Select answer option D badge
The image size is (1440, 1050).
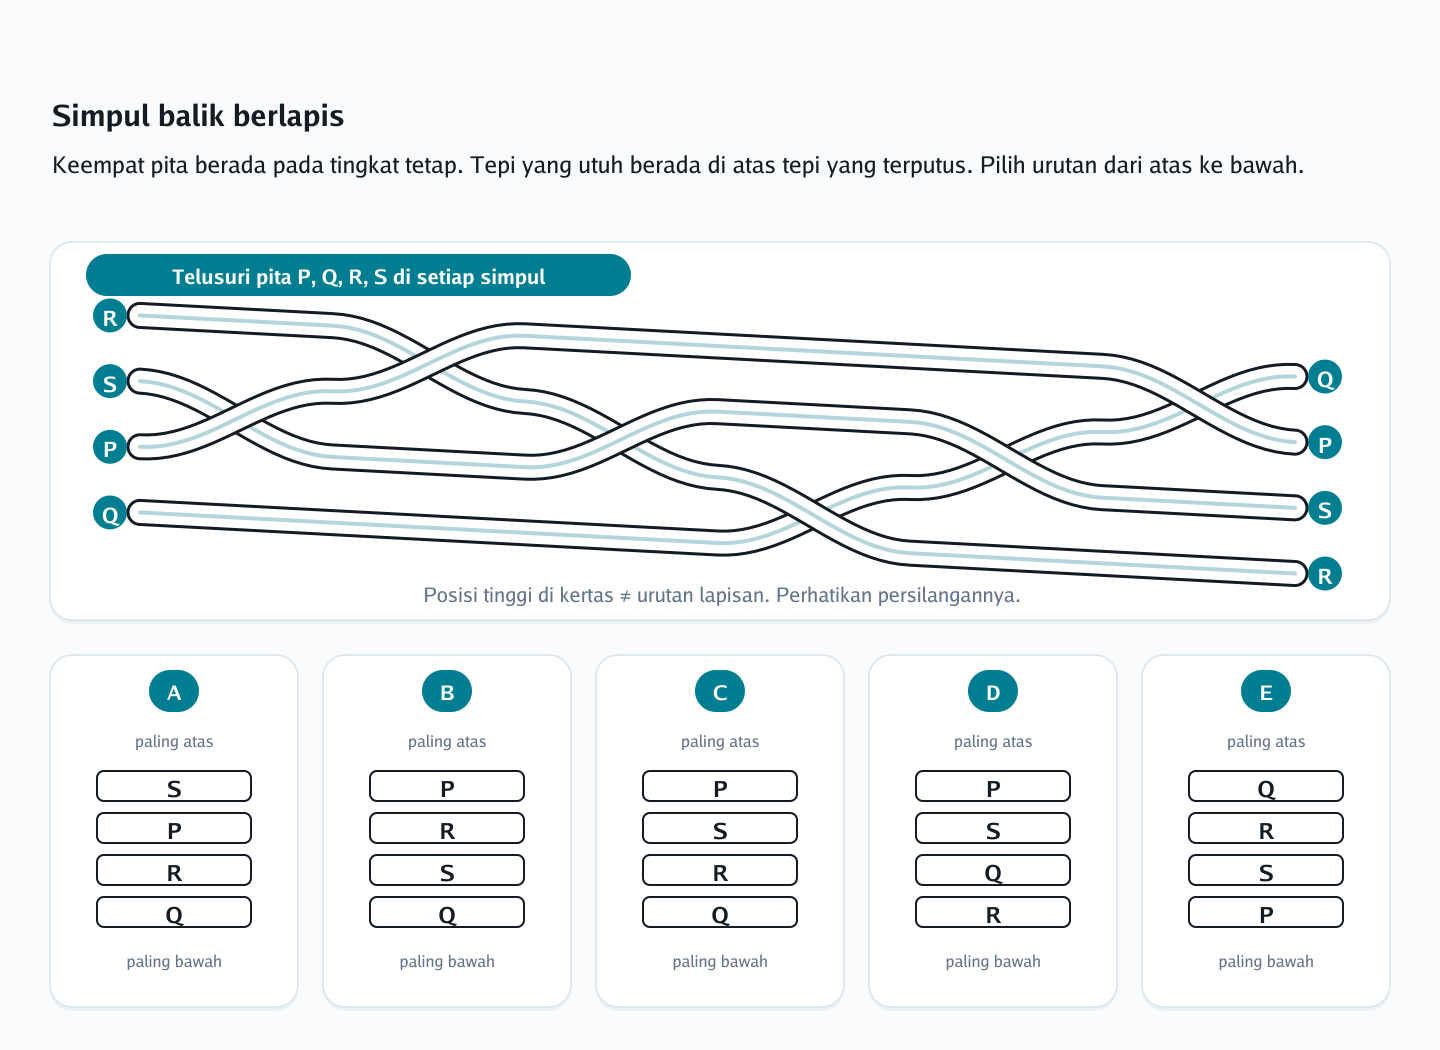993,691
